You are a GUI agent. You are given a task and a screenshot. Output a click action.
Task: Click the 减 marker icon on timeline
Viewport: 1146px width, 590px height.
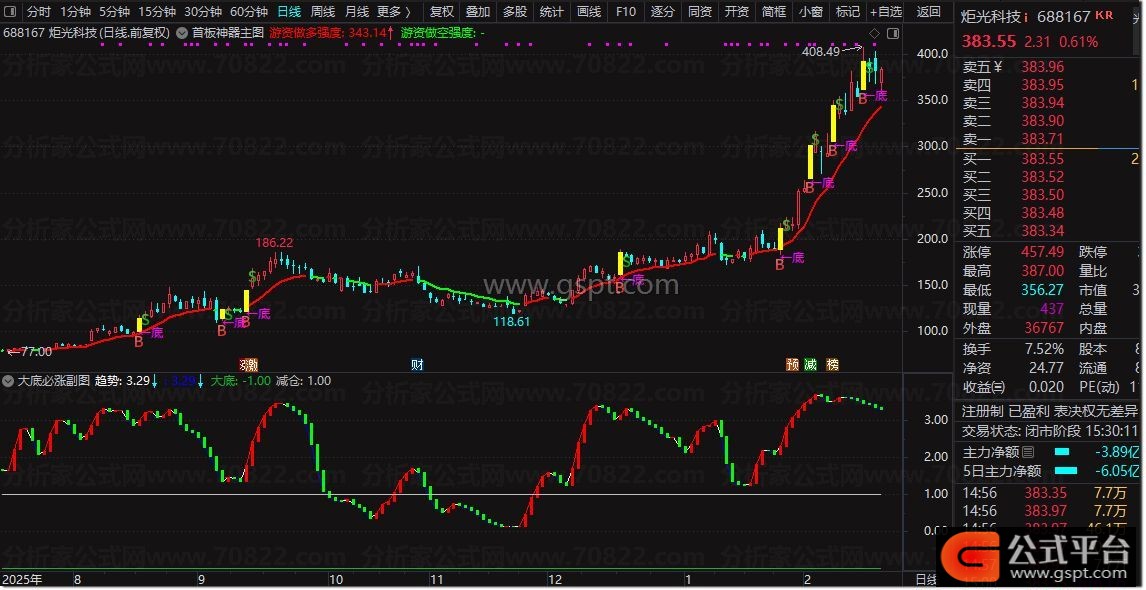coord(811,365)
